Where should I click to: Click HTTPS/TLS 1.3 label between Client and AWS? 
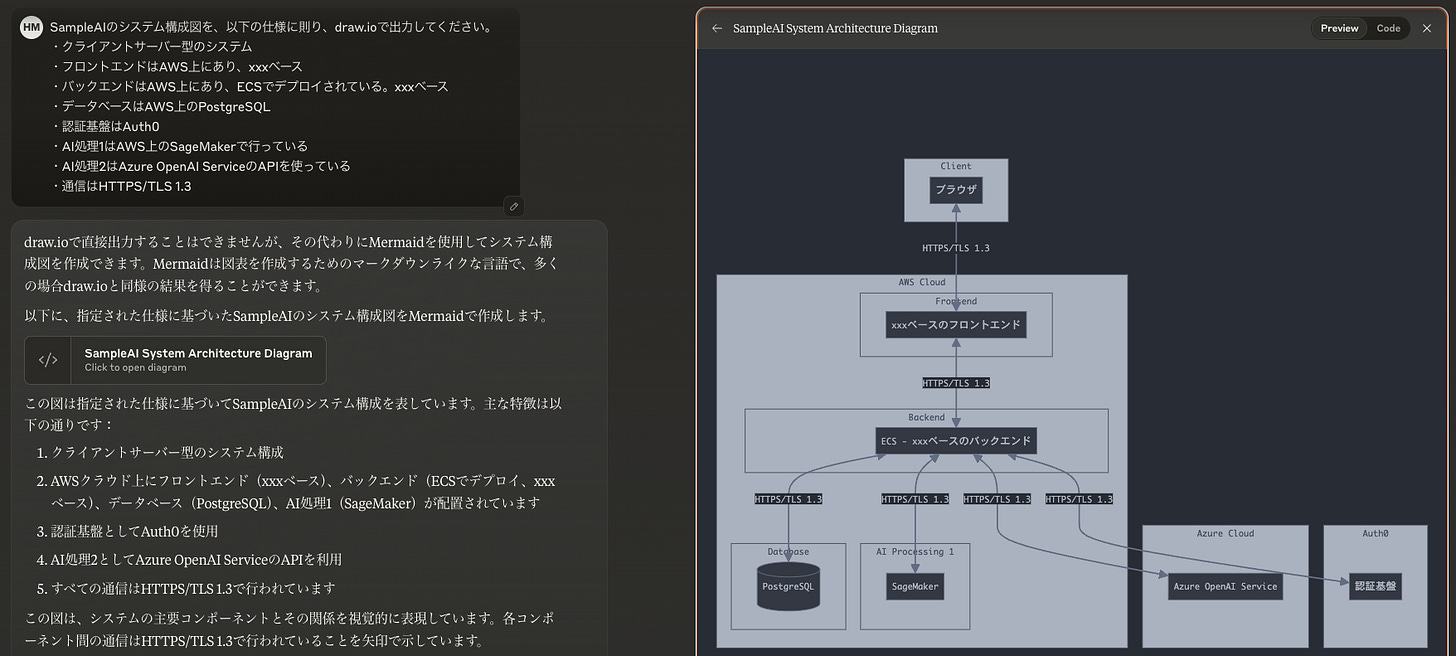(956, 248)
